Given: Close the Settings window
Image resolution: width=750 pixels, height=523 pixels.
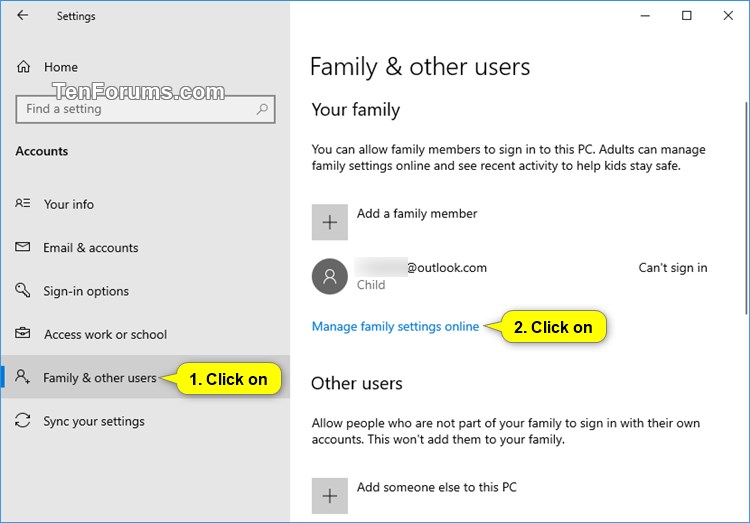Looking at the screenshot, I should (728, 16).
